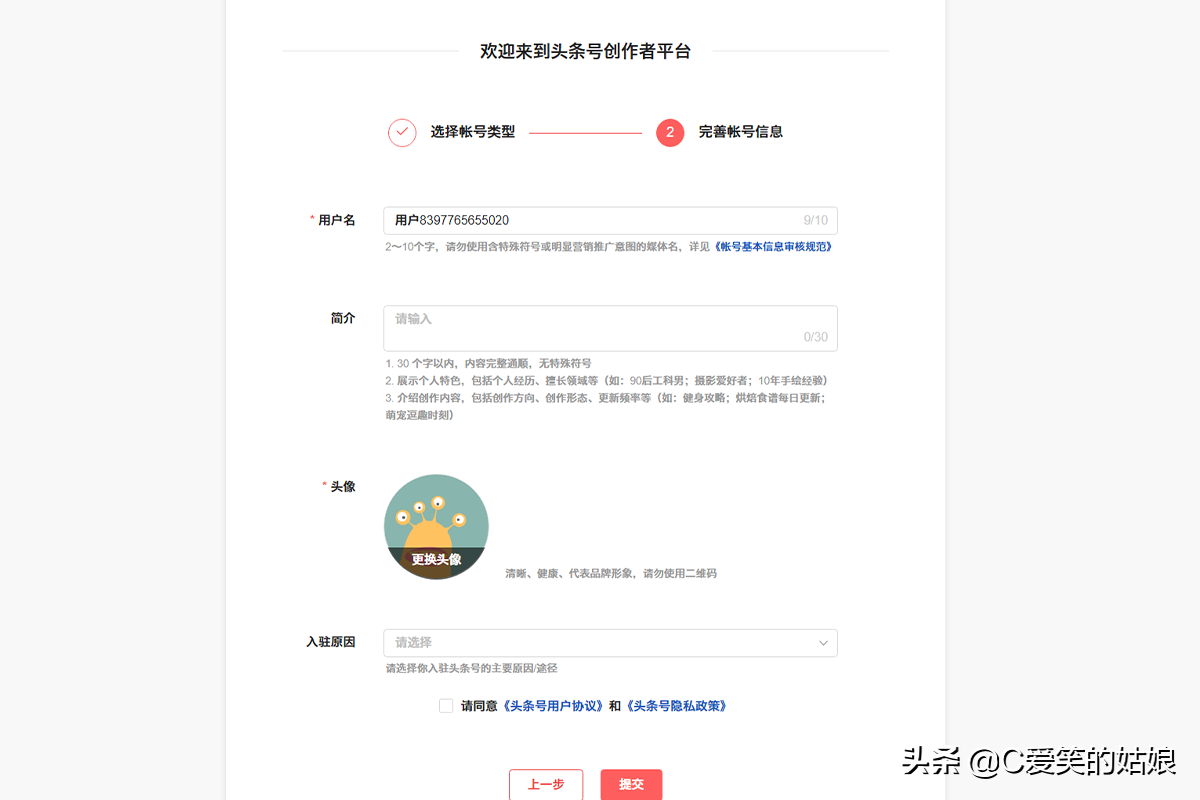Image resolution: width=1200 pixels, height=800 pixels.
Task: Click inside the 简介 description text area
Action: [x=610, y=325]
